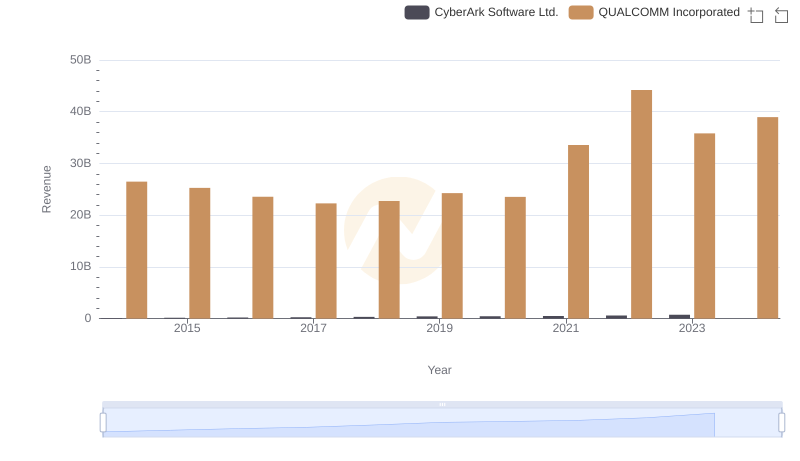Click the 10B y-axis label
The height and width of the screenshot is (461, 800).
point(81,267)
